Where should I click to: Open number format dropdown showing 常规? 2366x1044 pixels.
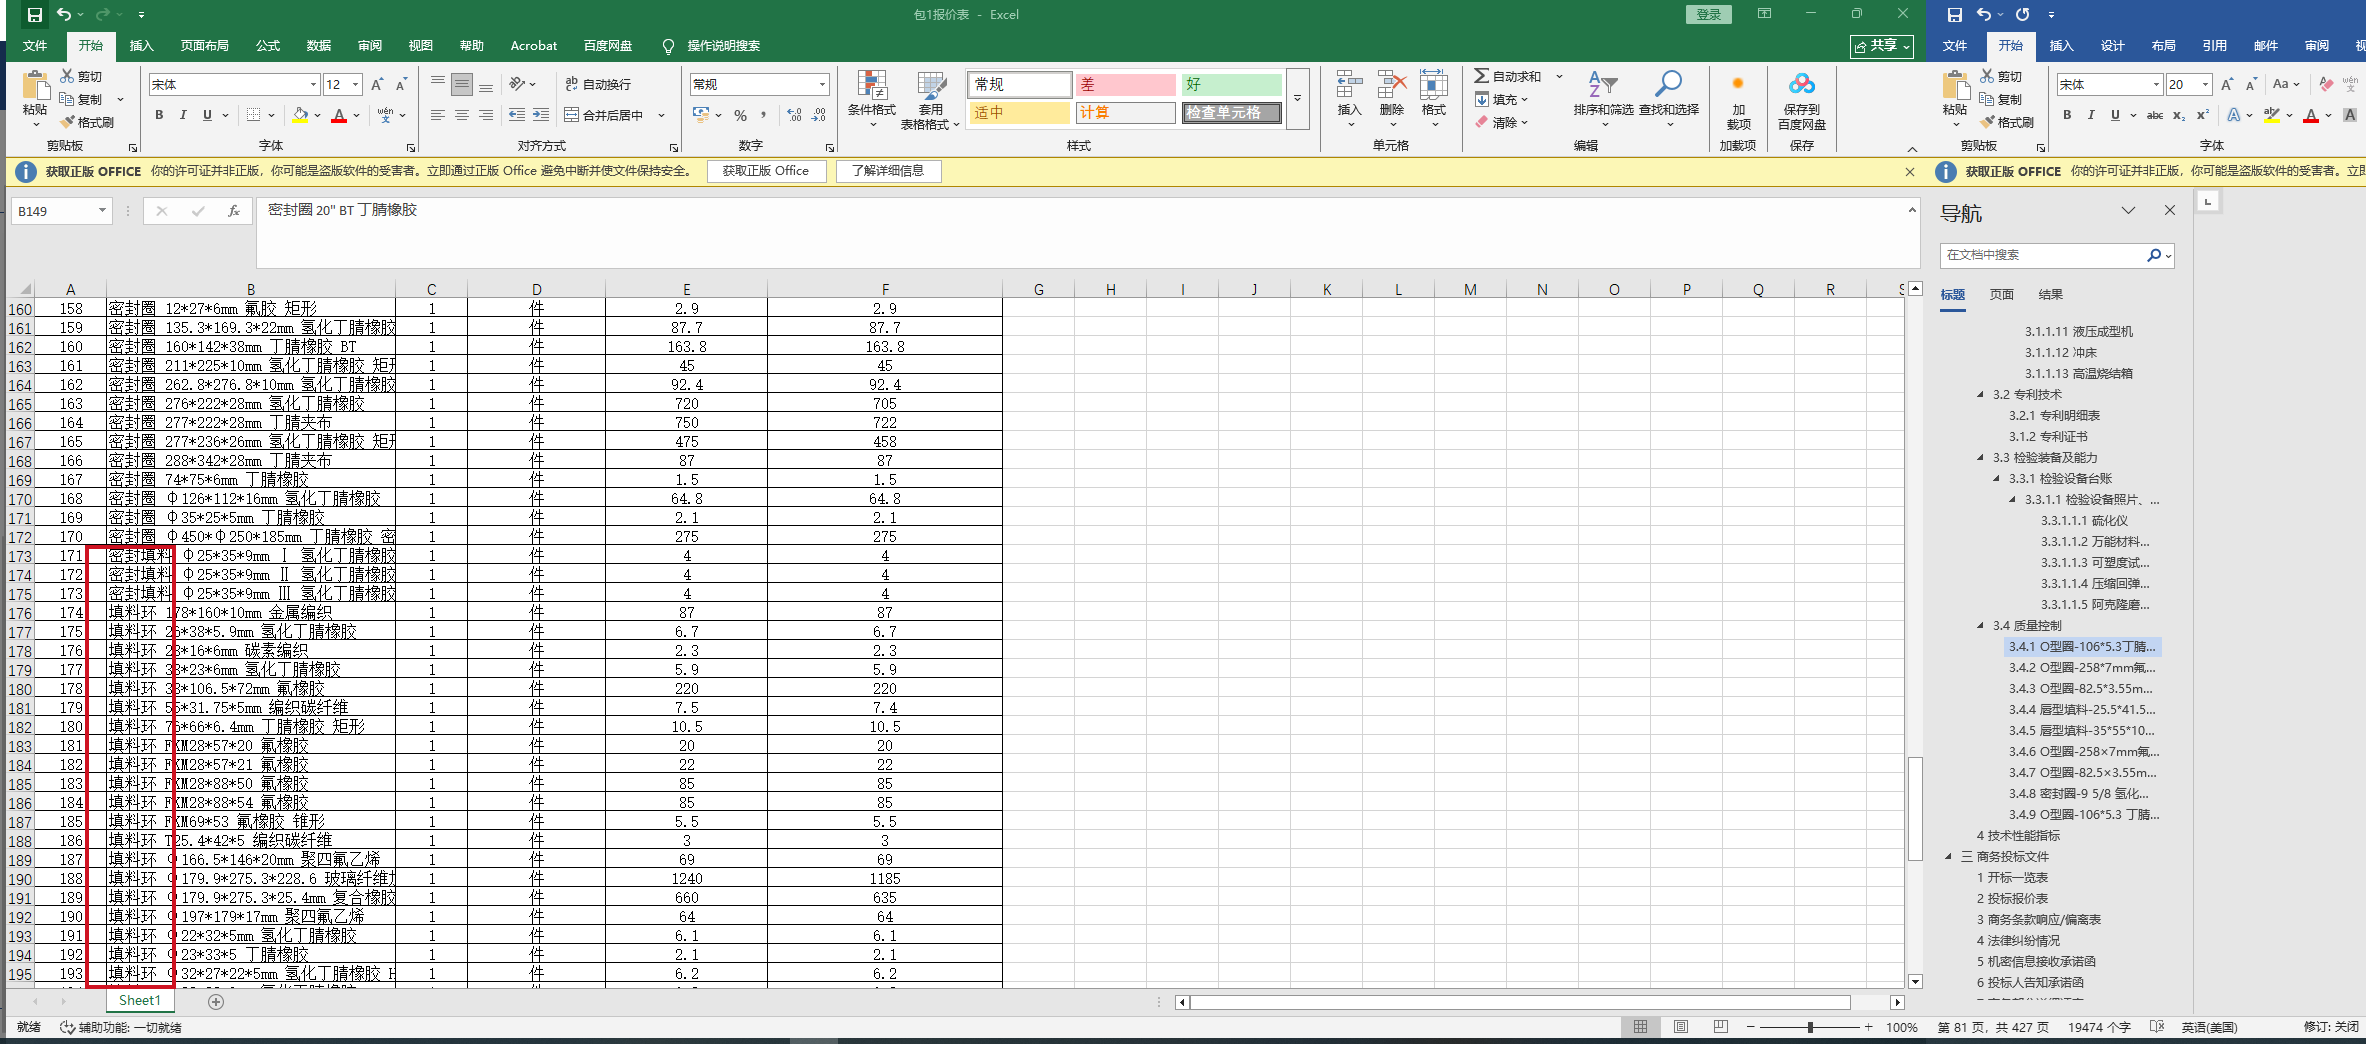pos(822,85)
